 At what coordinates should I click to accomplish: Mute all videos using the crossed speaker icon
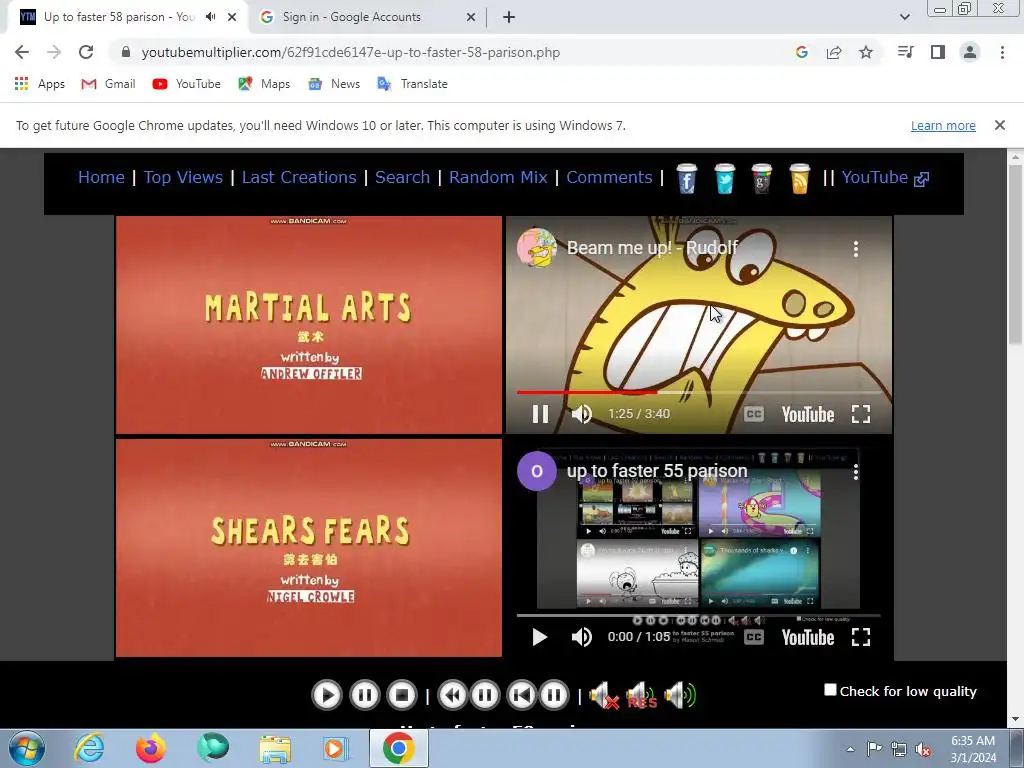pos(603,696)
